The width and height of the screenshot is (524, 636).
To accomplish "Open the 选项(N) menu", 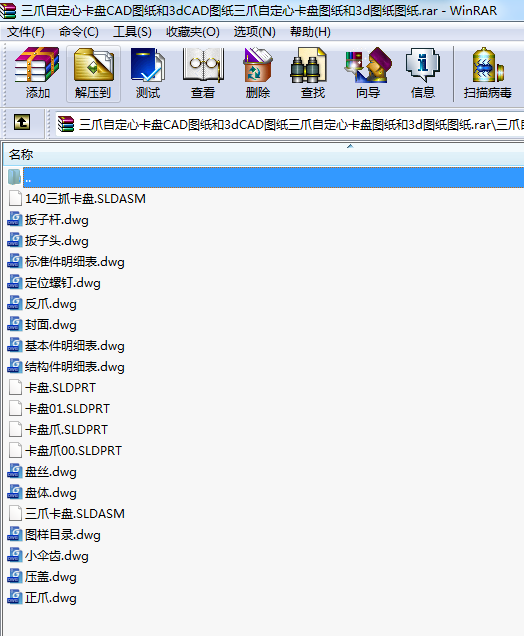I will 254,32.
